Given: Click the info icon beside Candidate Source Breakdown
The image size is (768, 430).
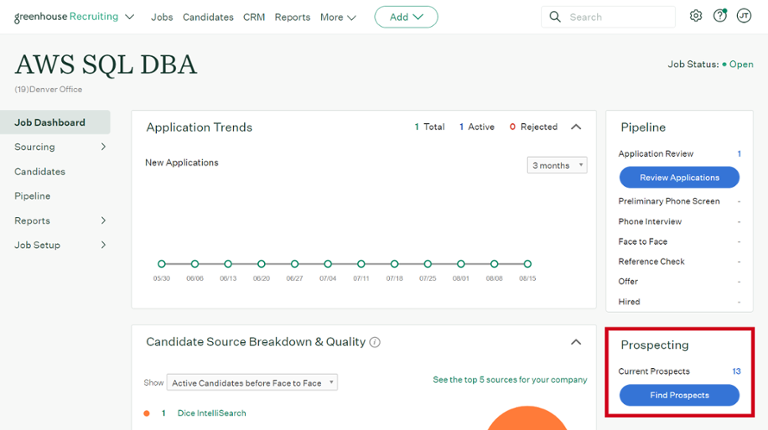Looking at the screenshot, I should (x=375, y=342).
